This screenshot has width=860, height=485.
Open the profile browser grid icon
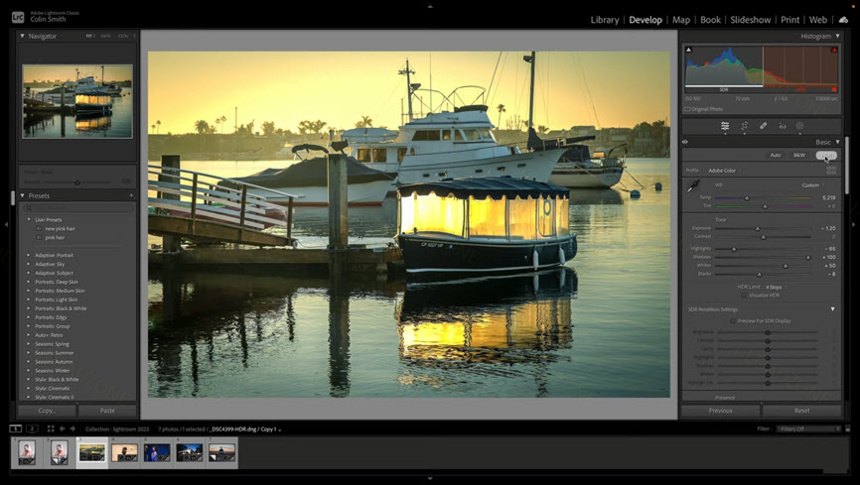831,171
